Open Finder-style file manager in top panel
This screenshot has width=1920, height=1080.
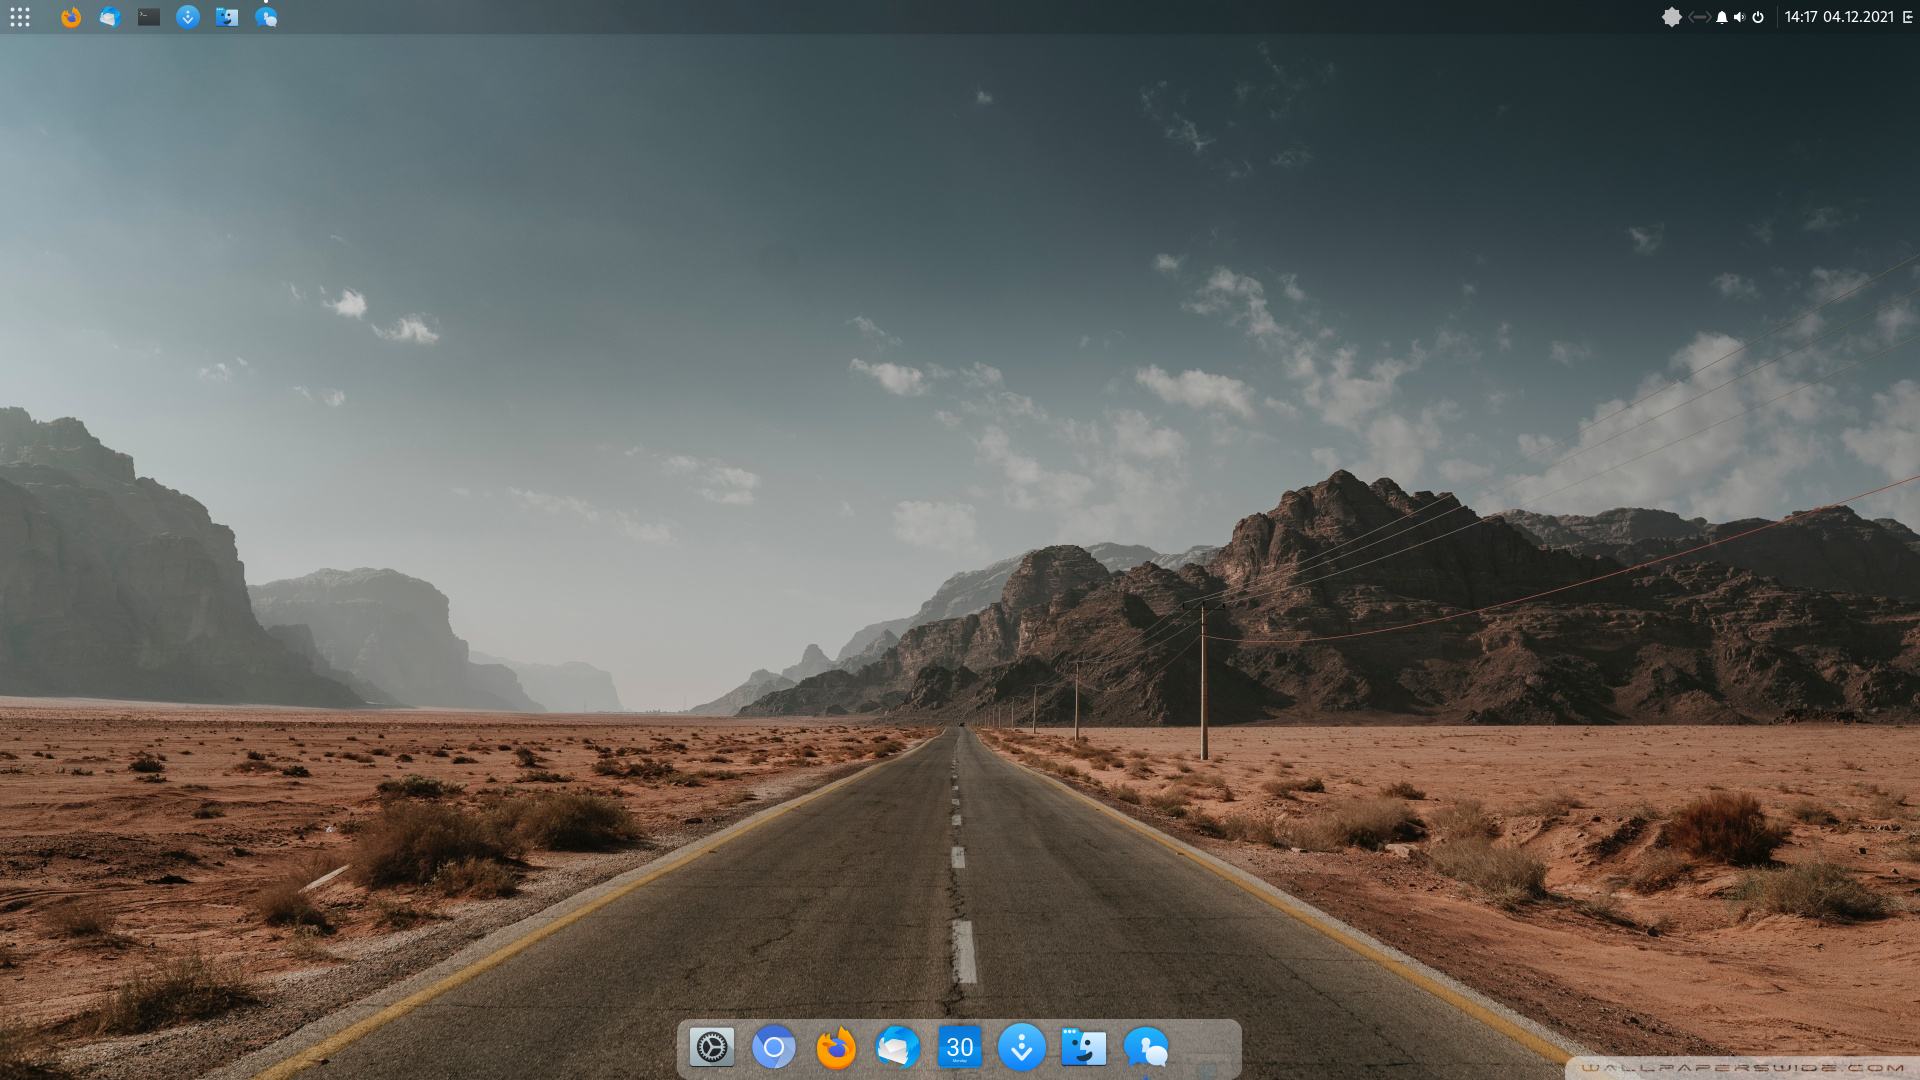227,17
